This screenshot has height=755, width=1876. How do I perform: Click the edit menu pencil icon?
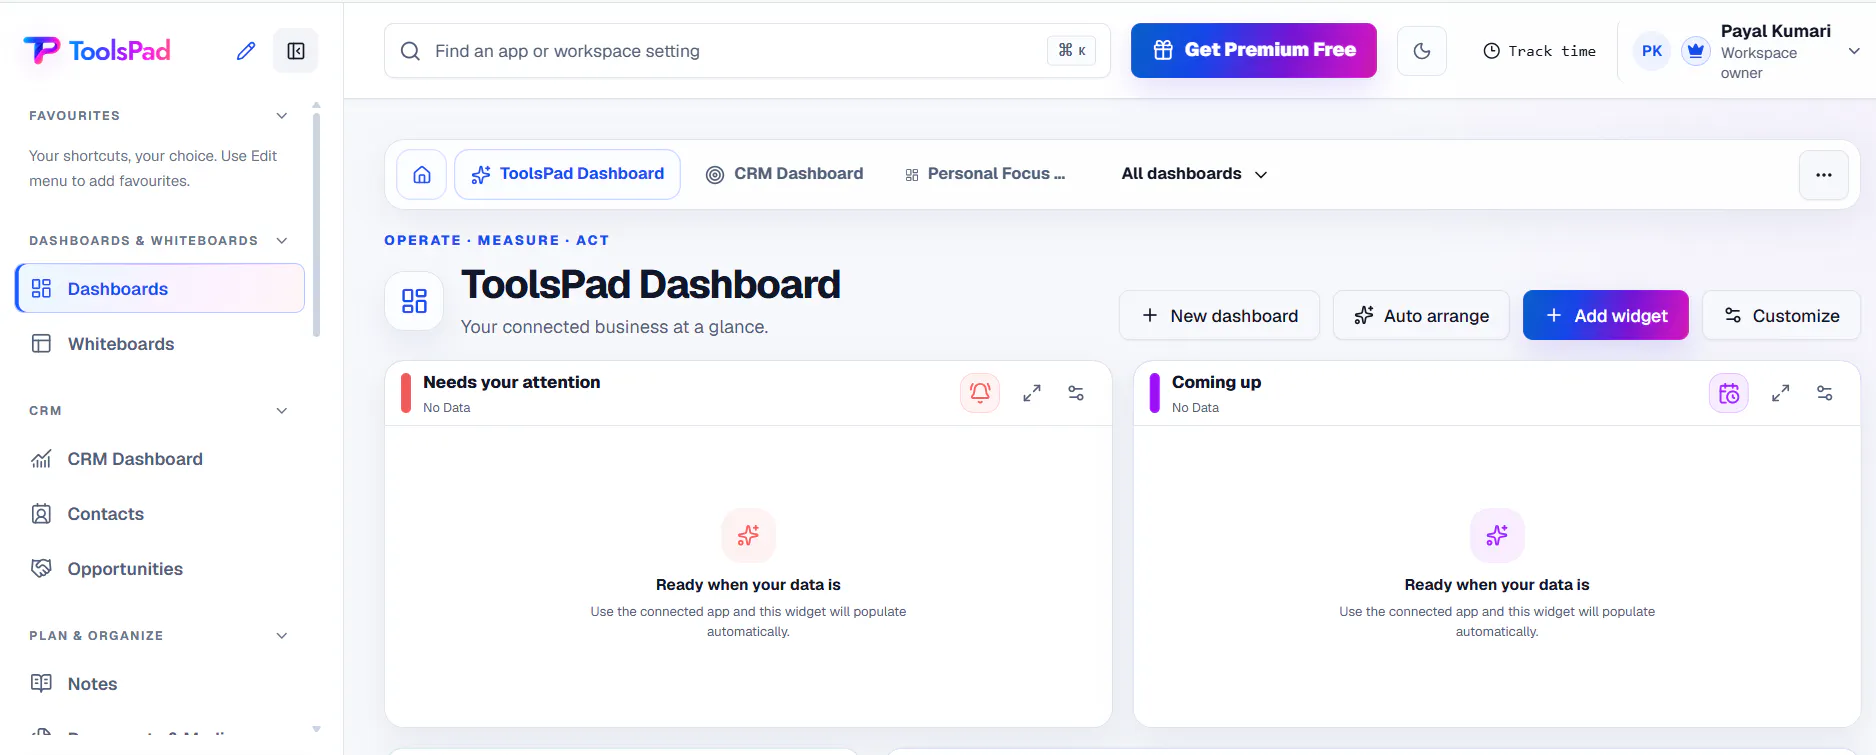(x=246, y=51)
